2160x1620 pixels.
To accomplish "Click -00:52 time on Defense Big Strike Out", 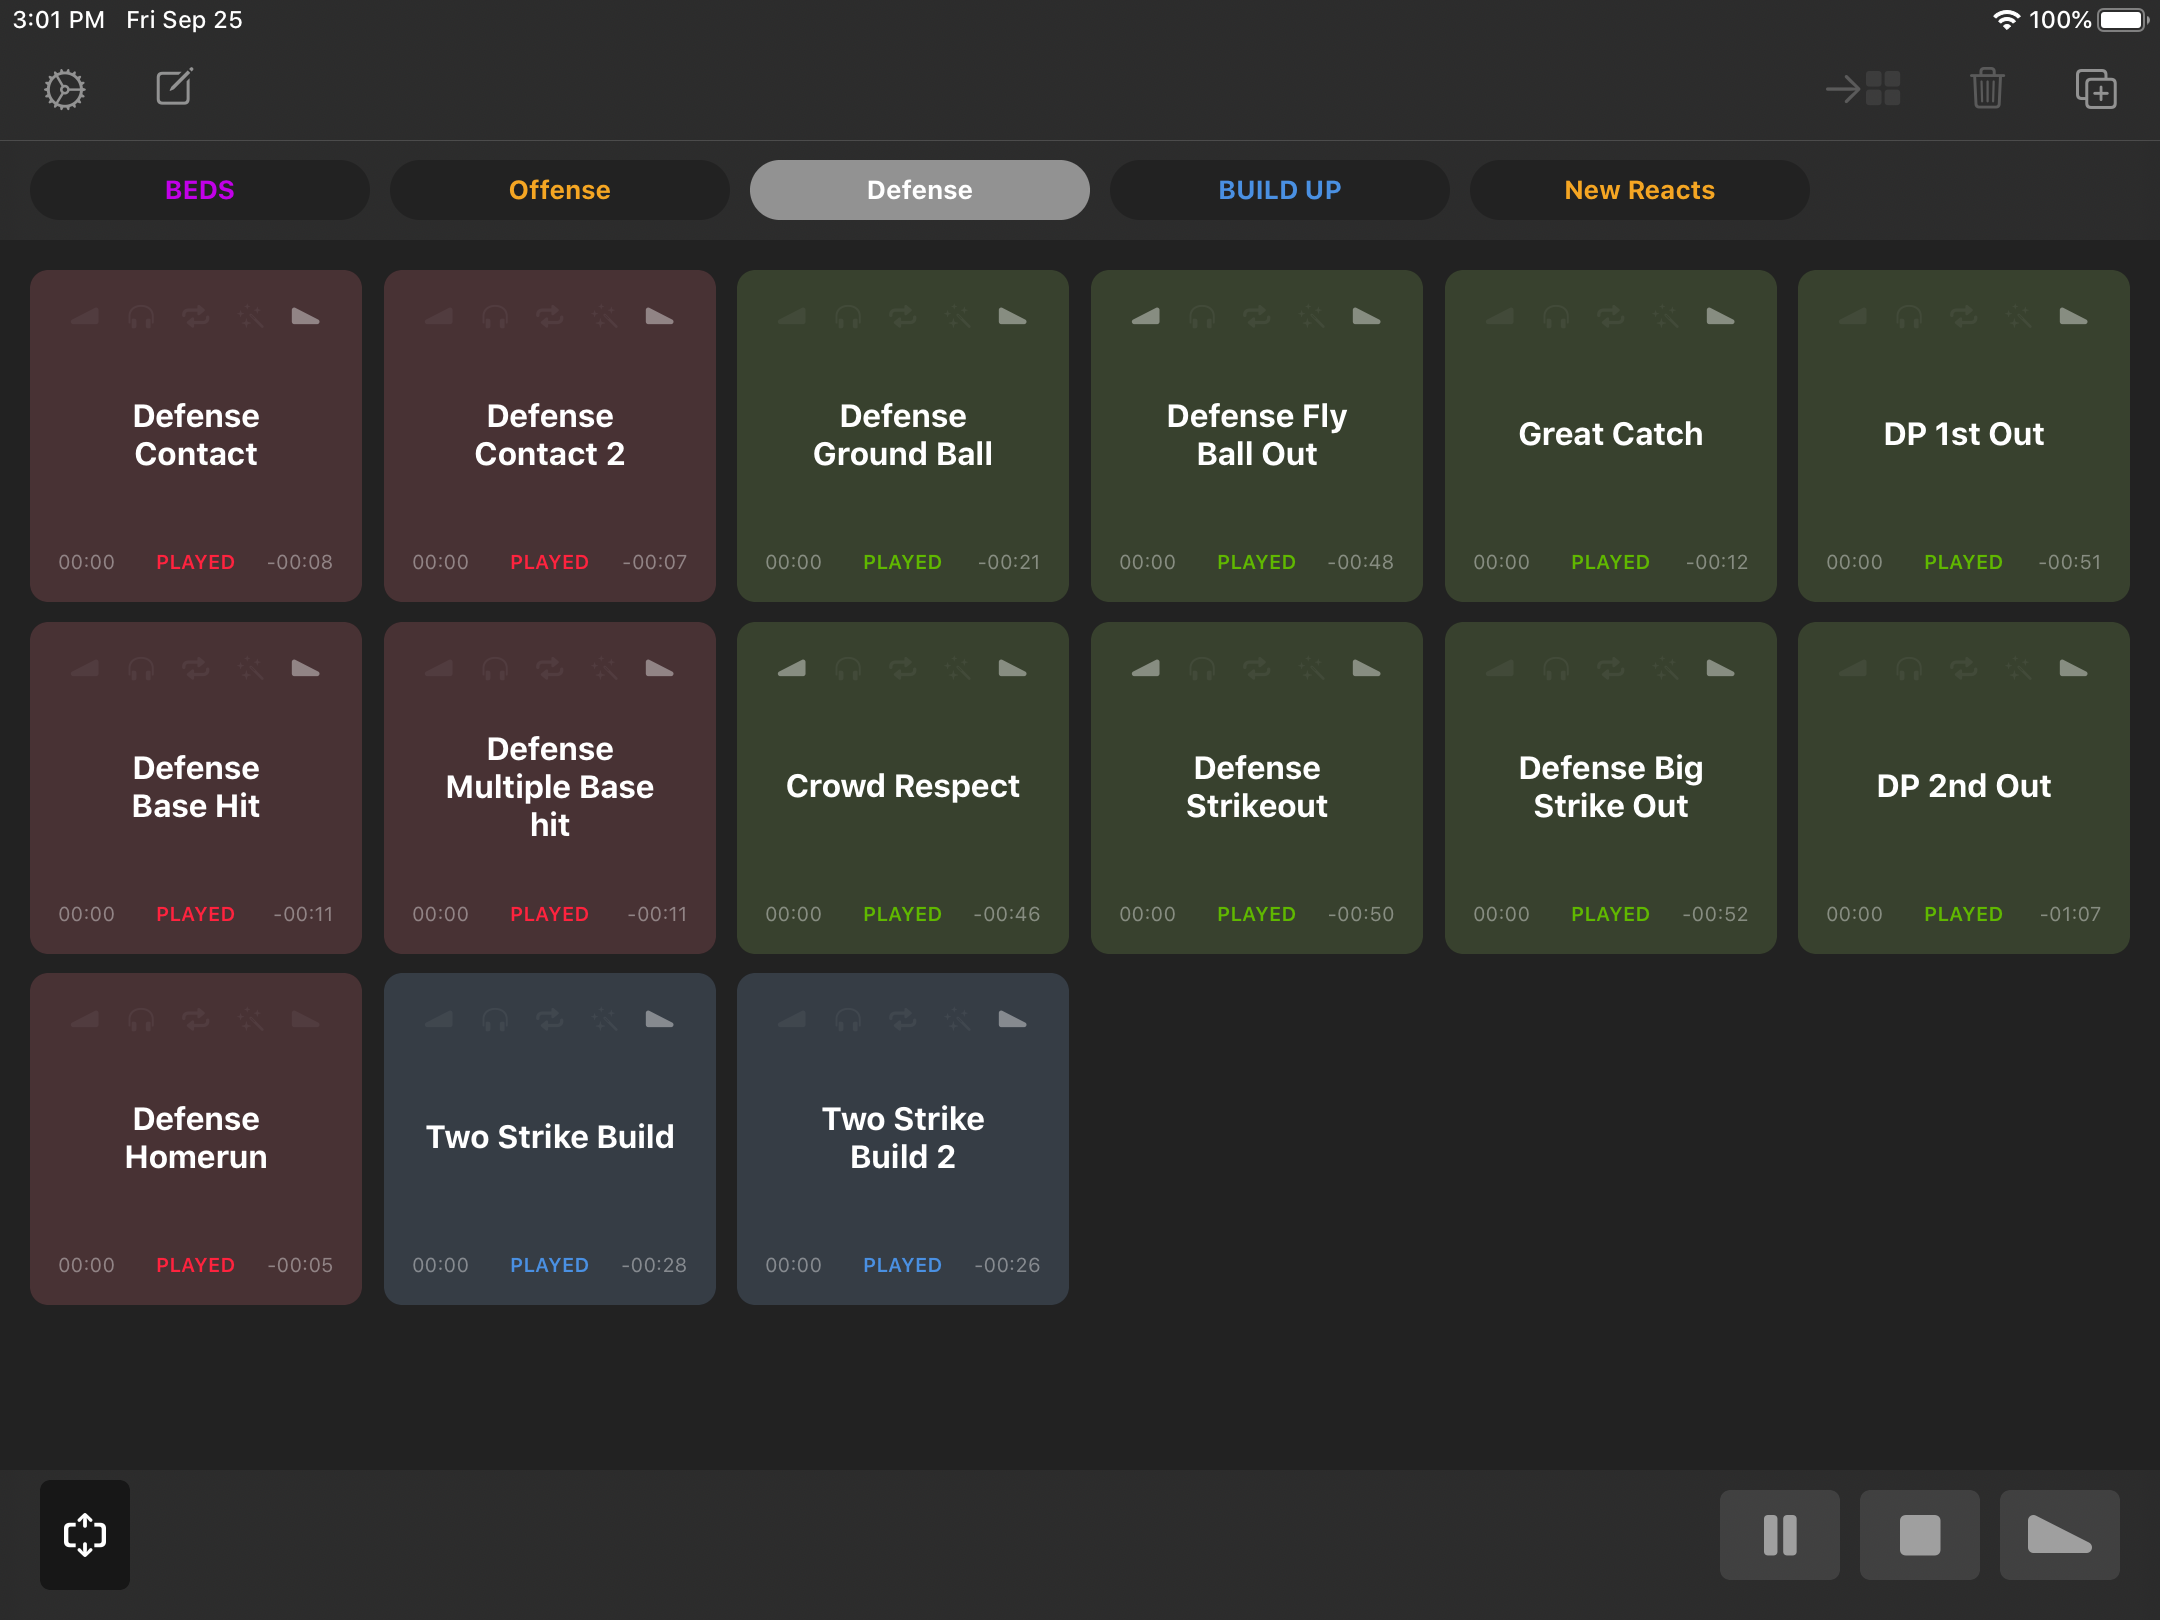I will click(1715, 914).
